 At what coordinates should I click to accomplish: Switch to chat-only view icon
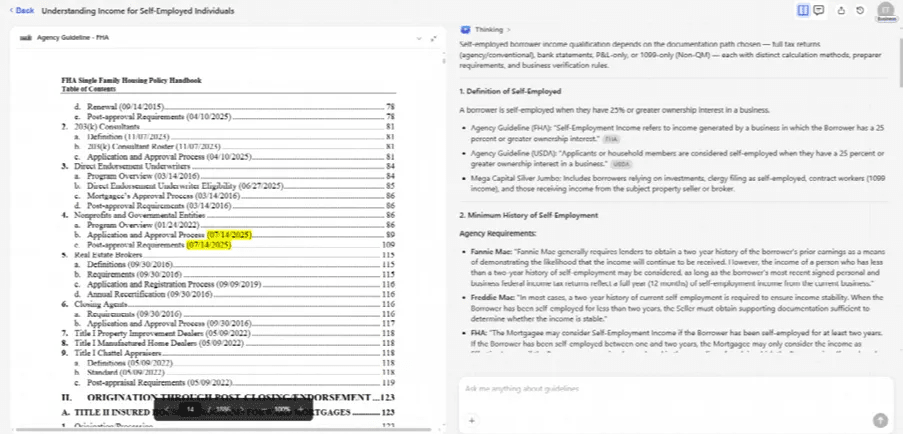tap(819, 10)
